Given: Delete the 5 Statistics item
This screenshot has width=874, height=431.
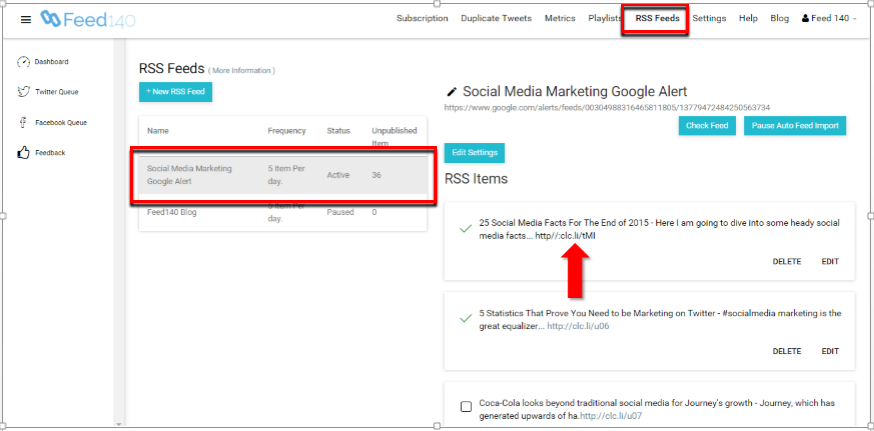Looking at the screenshot, I should (x=786, y=351).
